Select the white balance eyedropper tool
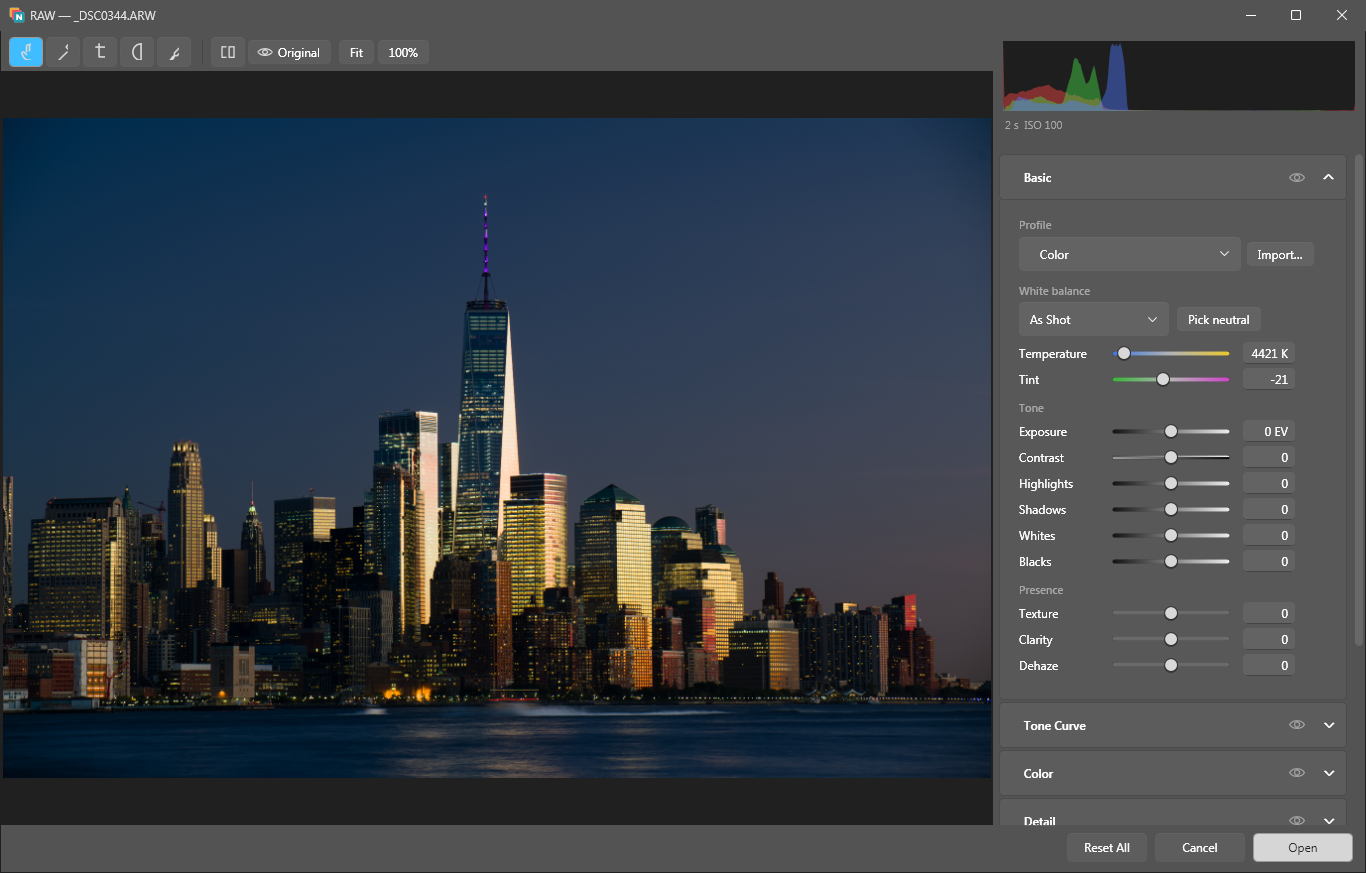1366x873 pixels. pos(63,52)
